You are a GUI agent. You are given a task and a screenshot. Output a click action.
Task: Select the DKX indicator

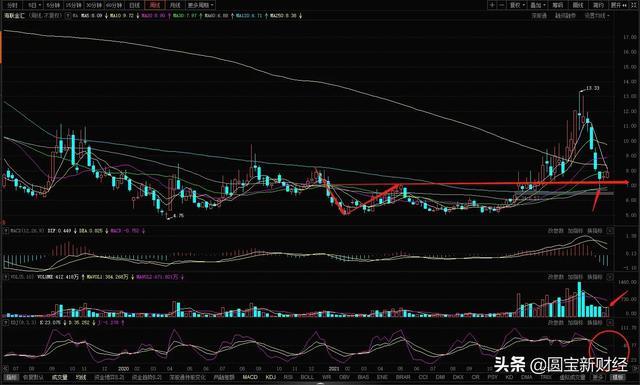pyautogui.click(x=458, y=377)
